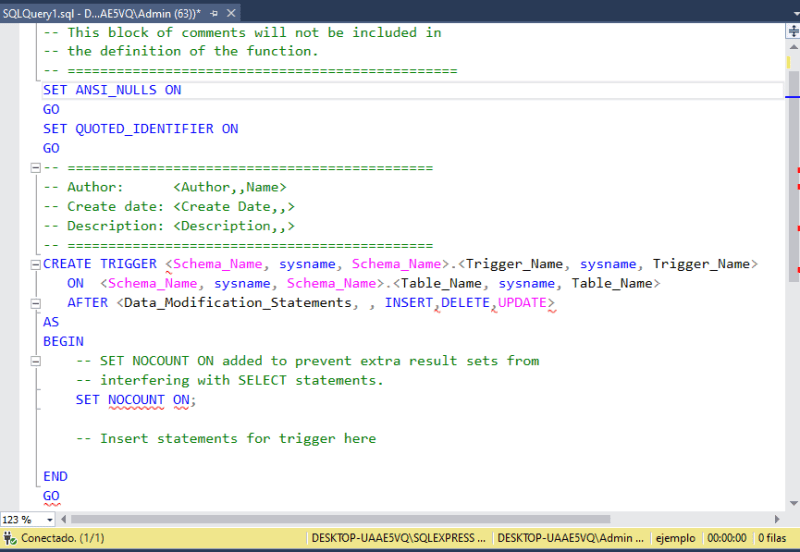Click the ejemplo database status entry
Screen dimensions: 800x552
point(676,538)
